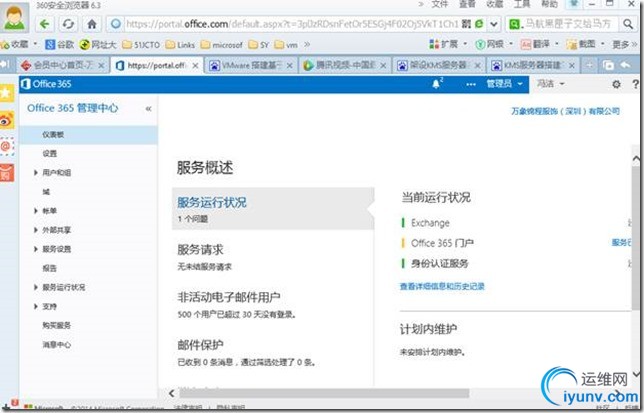Click the browser address bar URL
The width and height of the screenshot is (644, 413).
coord(292,24)
